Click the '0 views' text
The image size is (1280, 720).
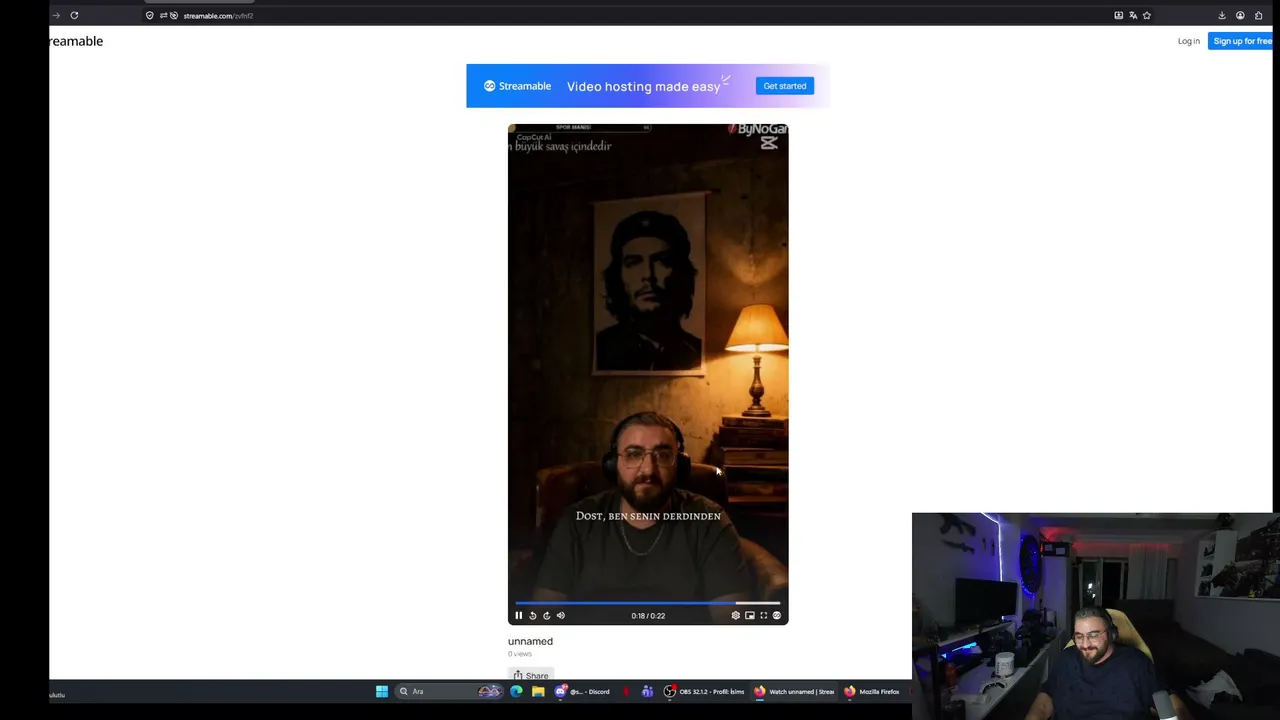pyautogui.click(x=520, y=654)
